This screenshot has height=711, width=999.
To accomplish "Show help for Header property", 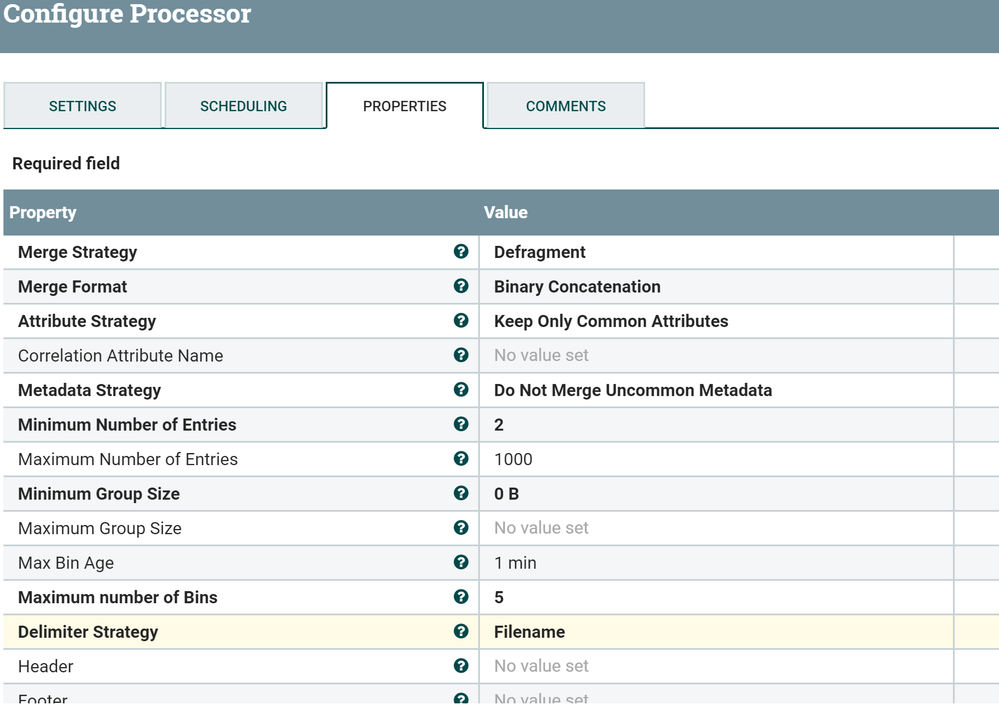I will pyautogui.click(x=461, y=666).
